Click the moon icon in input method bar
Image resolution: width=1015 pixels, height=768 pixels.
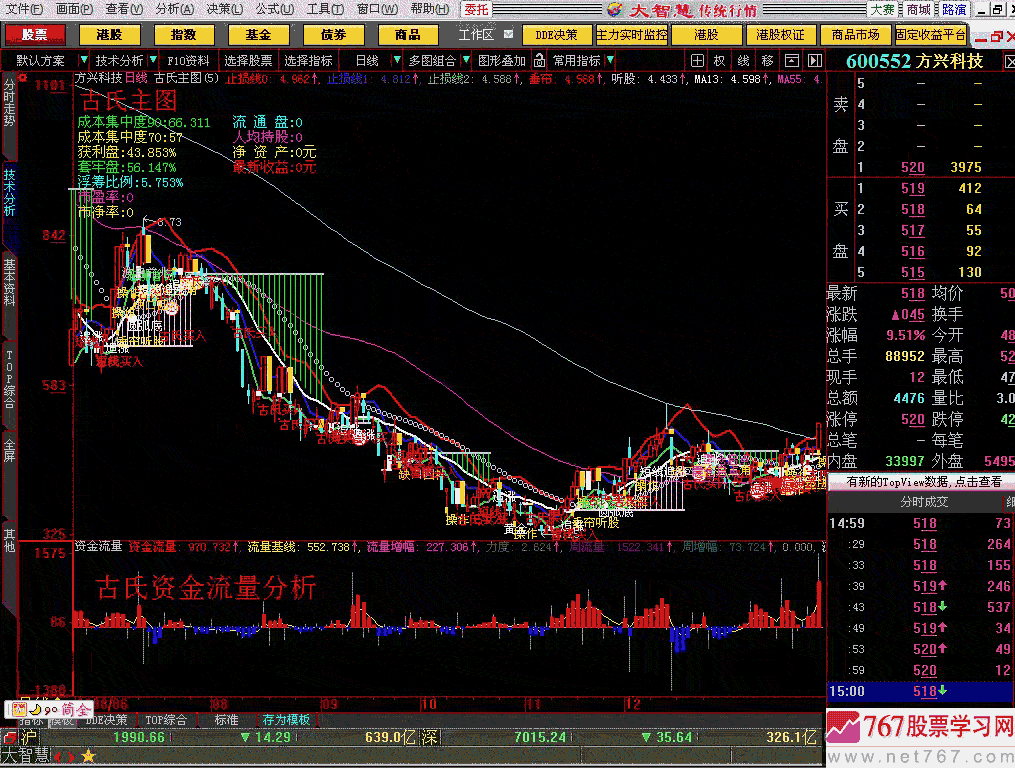(35, 710)
